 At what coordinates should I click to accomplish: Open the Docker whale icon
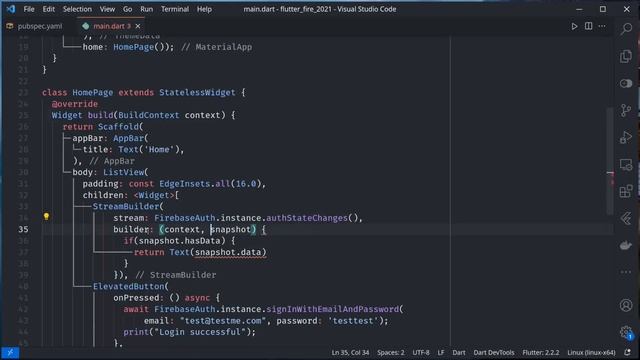[626, 245]
